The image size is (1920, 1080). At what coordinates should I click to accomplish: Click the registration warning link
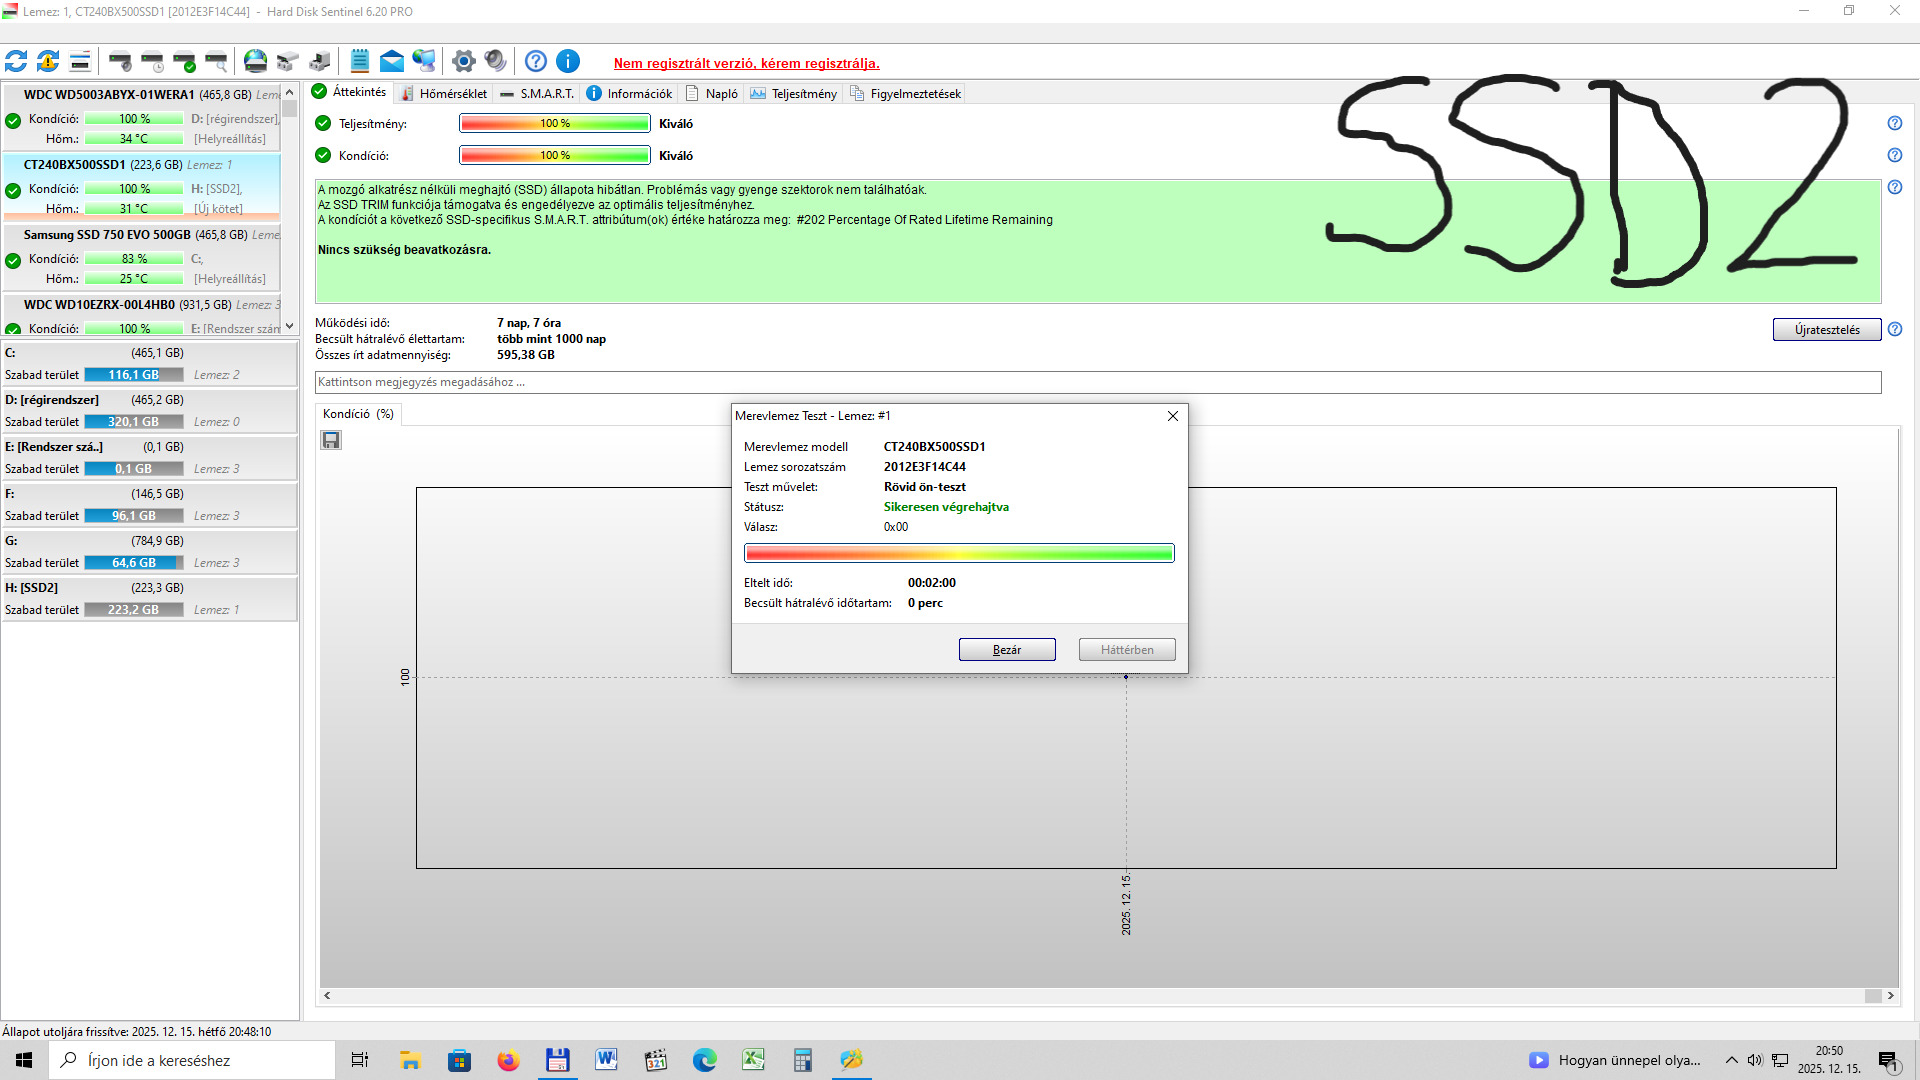point(746,63)
